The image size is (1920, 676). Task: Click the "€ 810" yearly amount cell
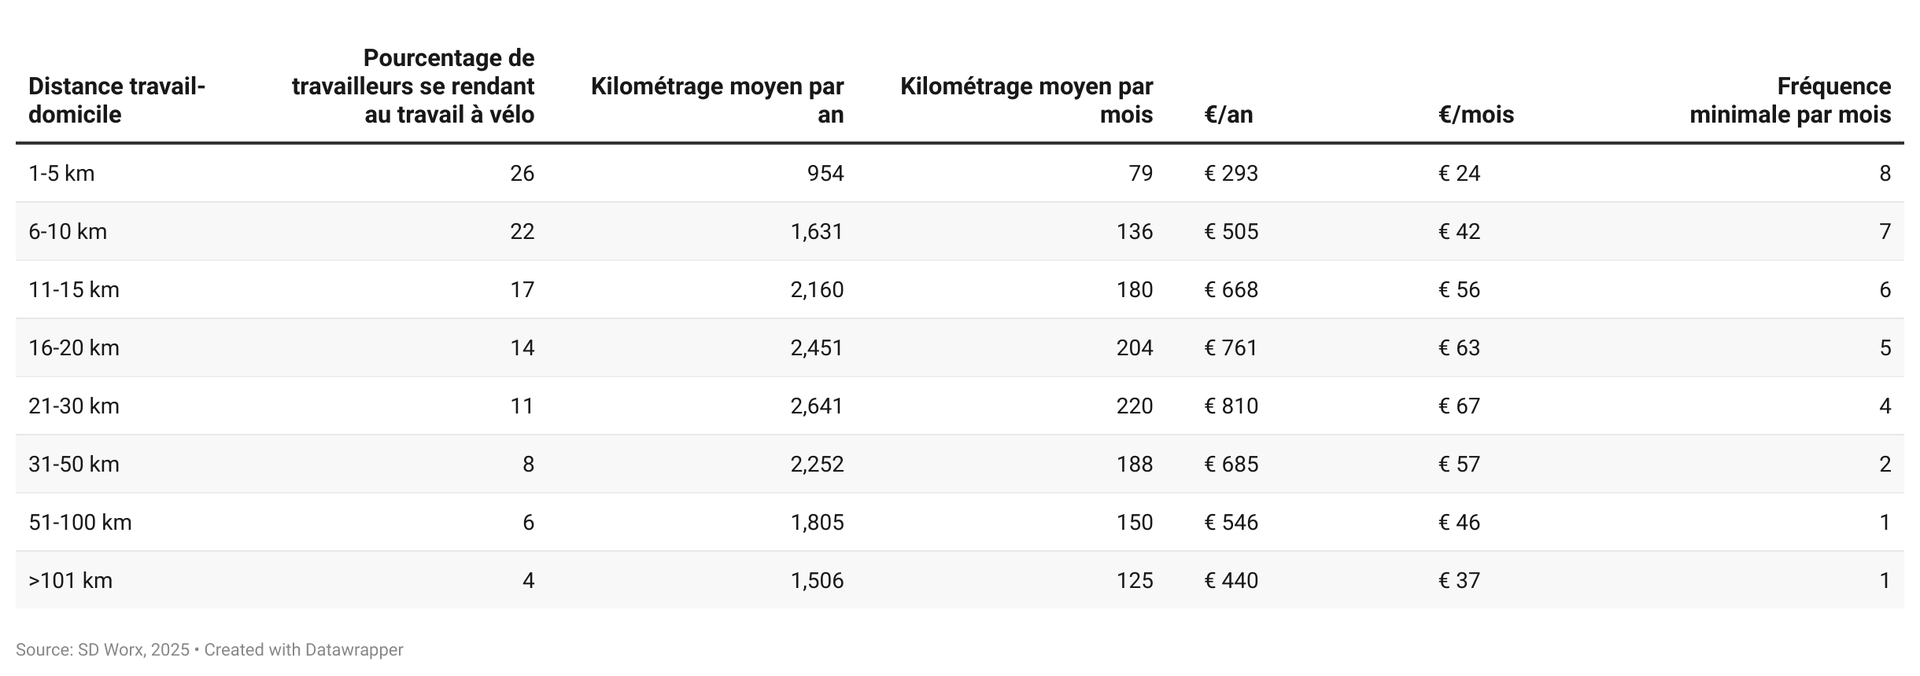click(1231, 405)
